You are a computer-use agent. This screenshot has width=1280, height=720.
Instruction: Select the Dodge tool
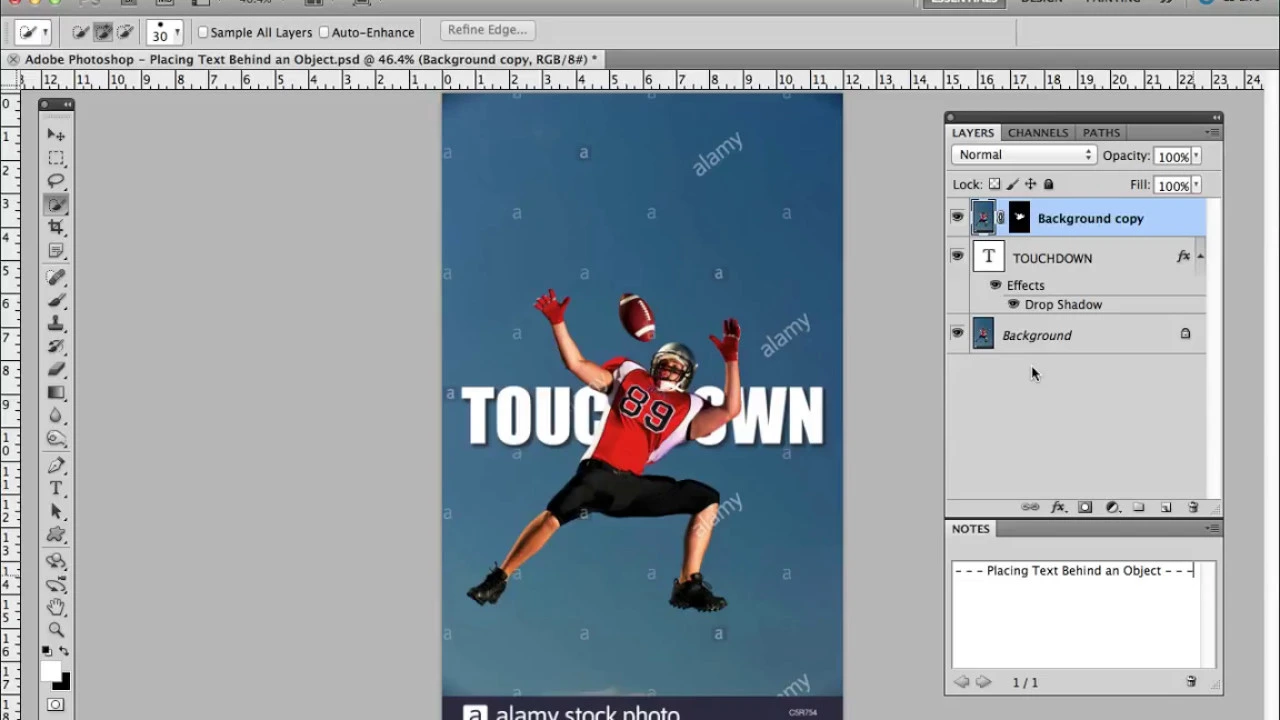point(56,438)
